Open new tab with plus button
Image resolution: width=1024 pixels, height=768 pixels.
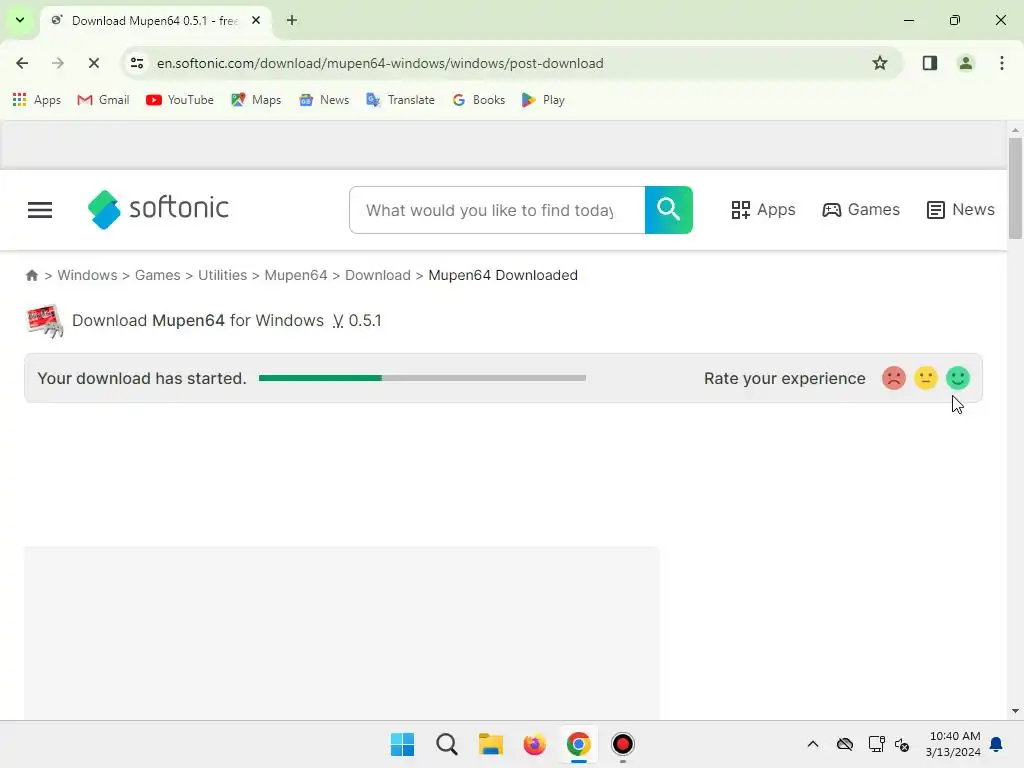click(292, 20)
